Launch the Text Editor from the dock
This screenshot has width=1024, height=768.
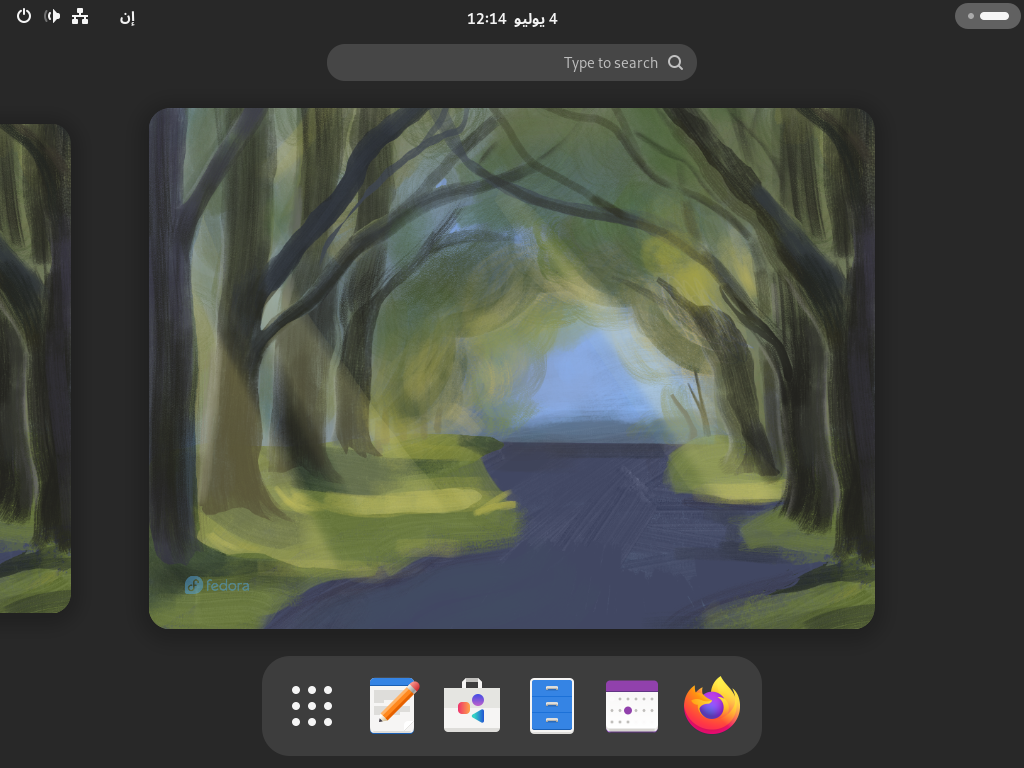click(393, 706)
